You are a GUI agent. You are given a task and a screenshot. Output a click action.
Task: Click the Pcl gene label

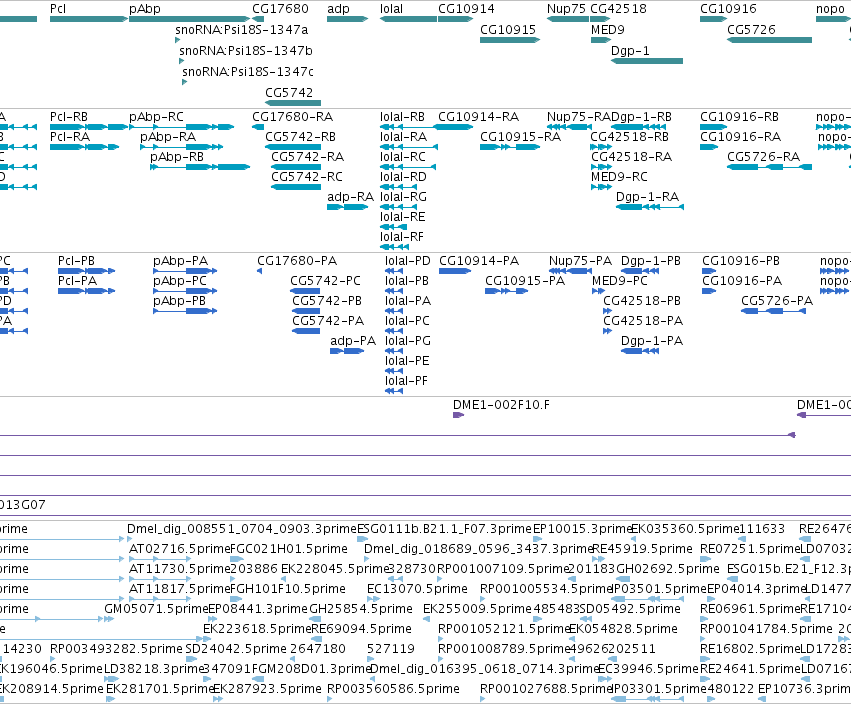[x=58, y=9]
